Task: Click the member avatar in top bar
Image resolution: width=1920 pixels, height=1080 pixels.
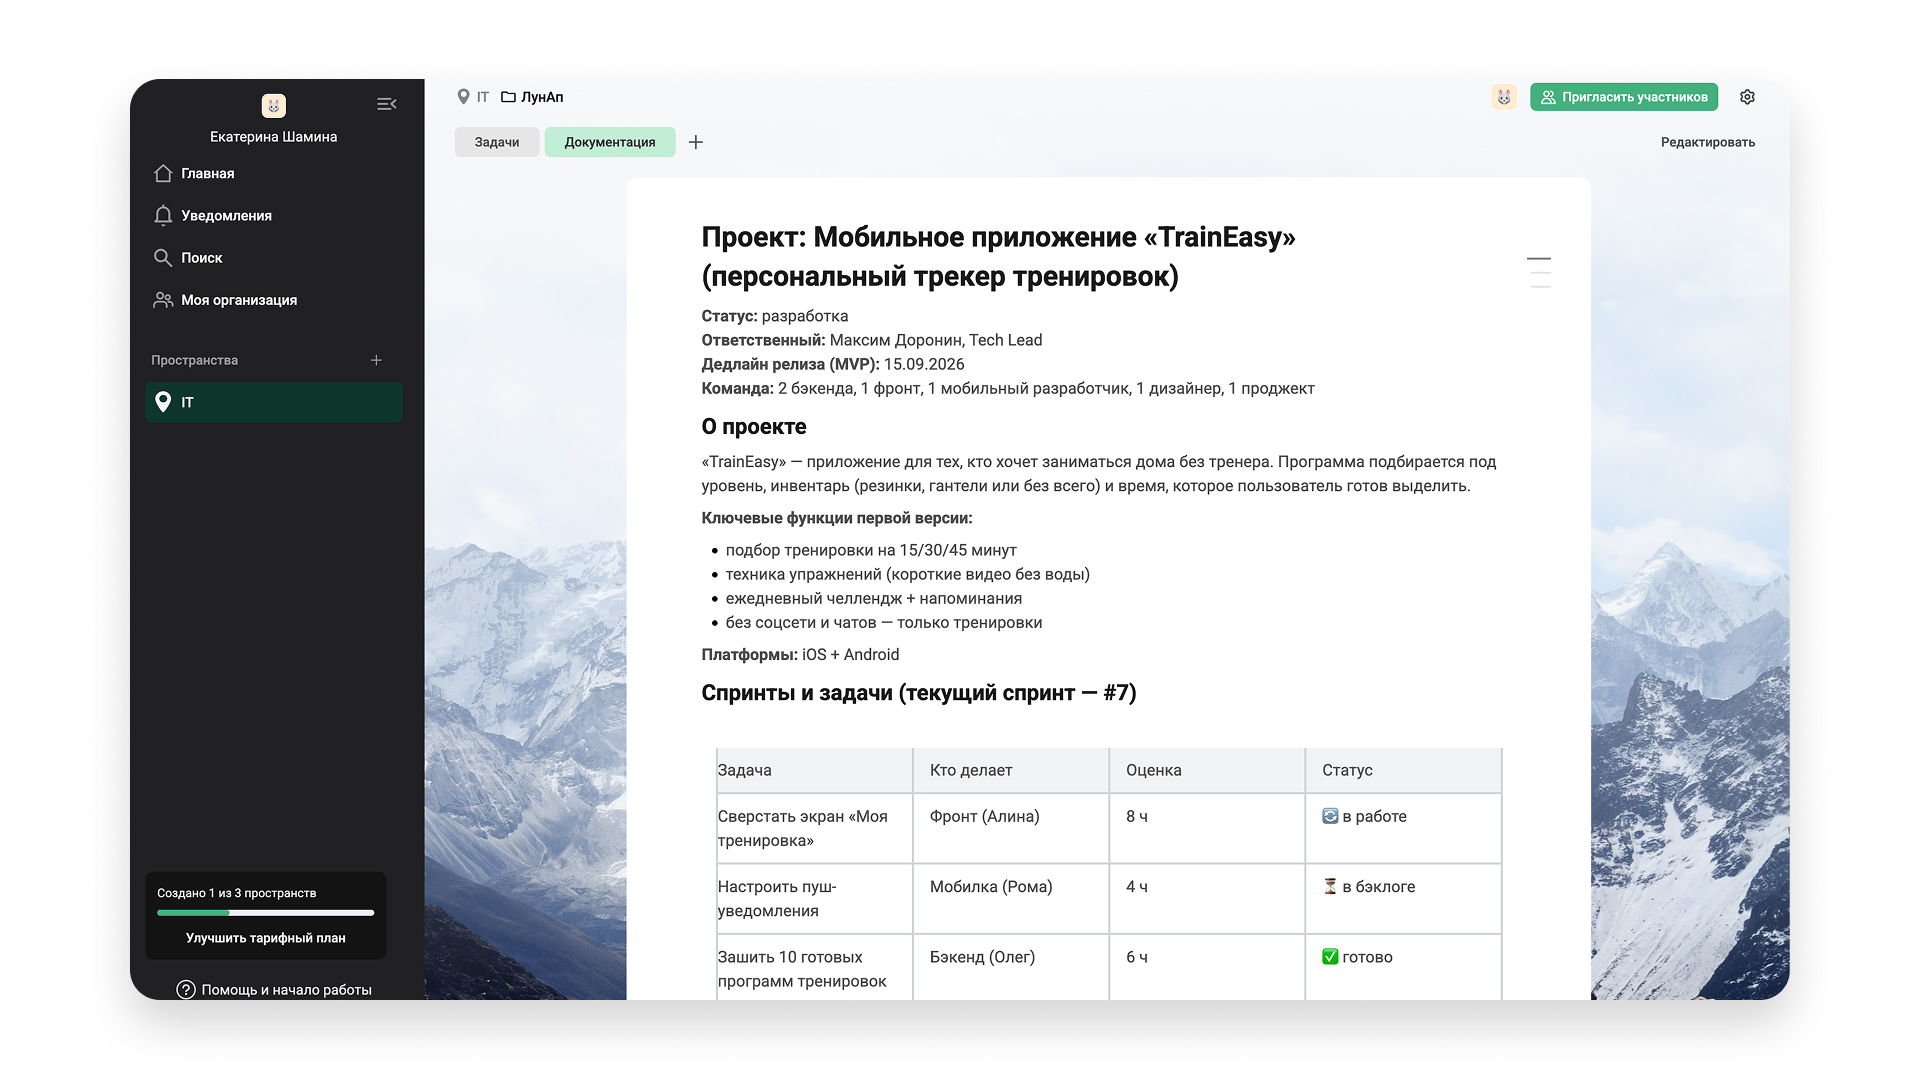Action: (x=1504, y=97)
